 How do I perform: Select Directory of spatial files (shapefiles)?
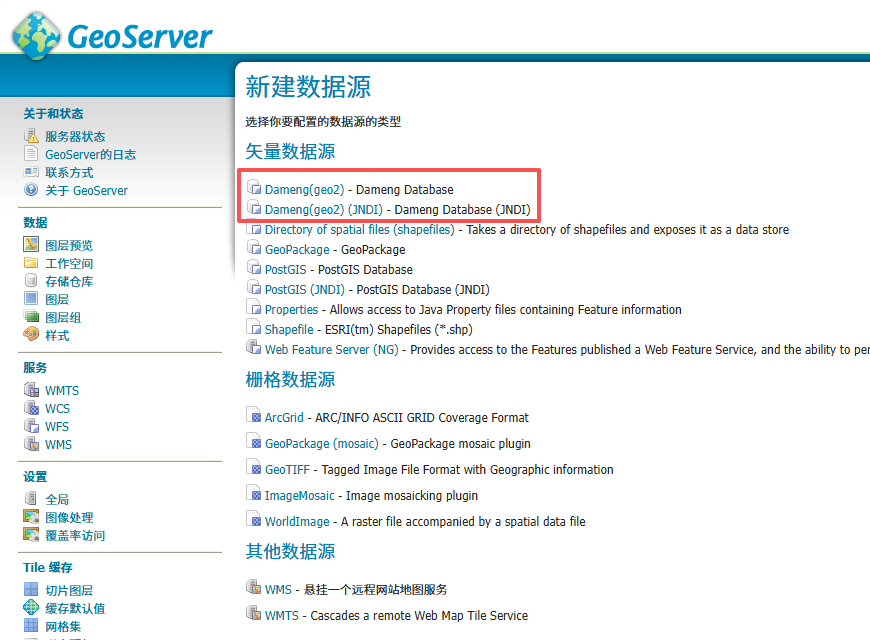click(x=360, y=230)
